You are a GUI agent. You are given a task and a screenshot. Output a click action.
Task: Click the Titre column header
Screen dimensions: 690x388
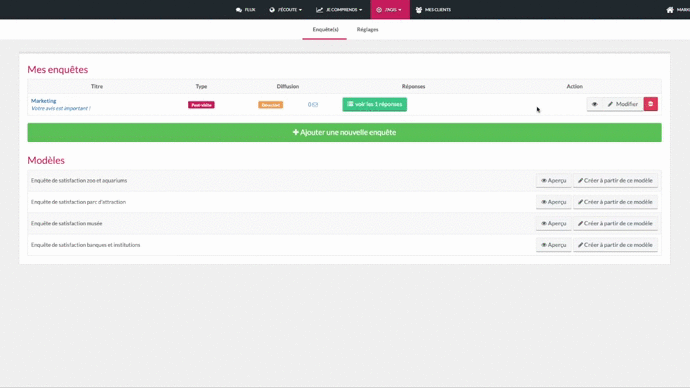point(97,87)
